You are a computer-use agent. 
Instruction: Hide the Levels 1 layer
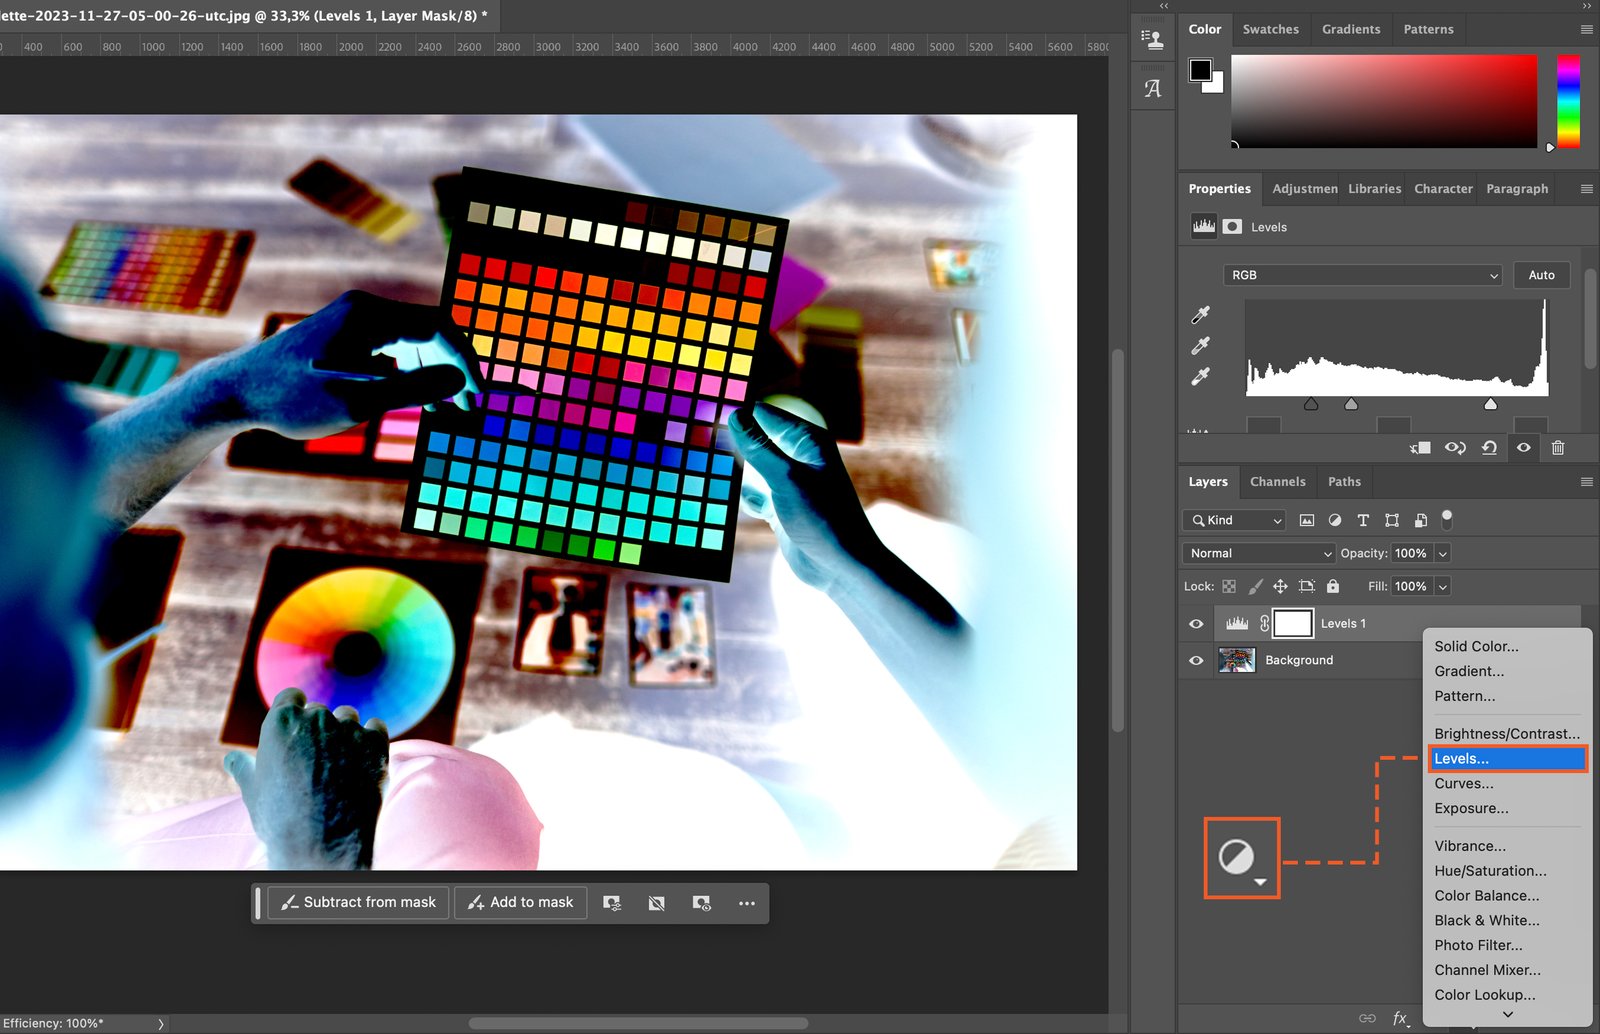point(1196,624)
